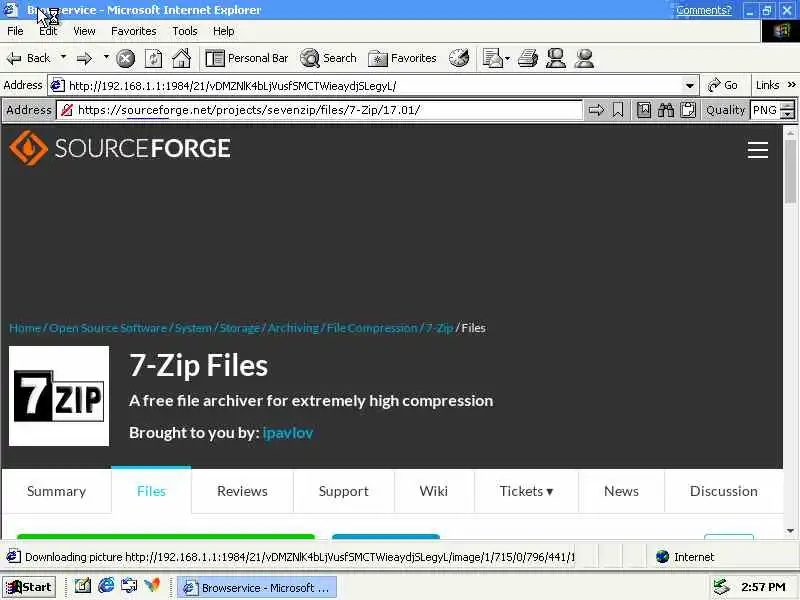800x600 pixels.
Task: Open the Windows Start button
Action: [x=29, y=587]
